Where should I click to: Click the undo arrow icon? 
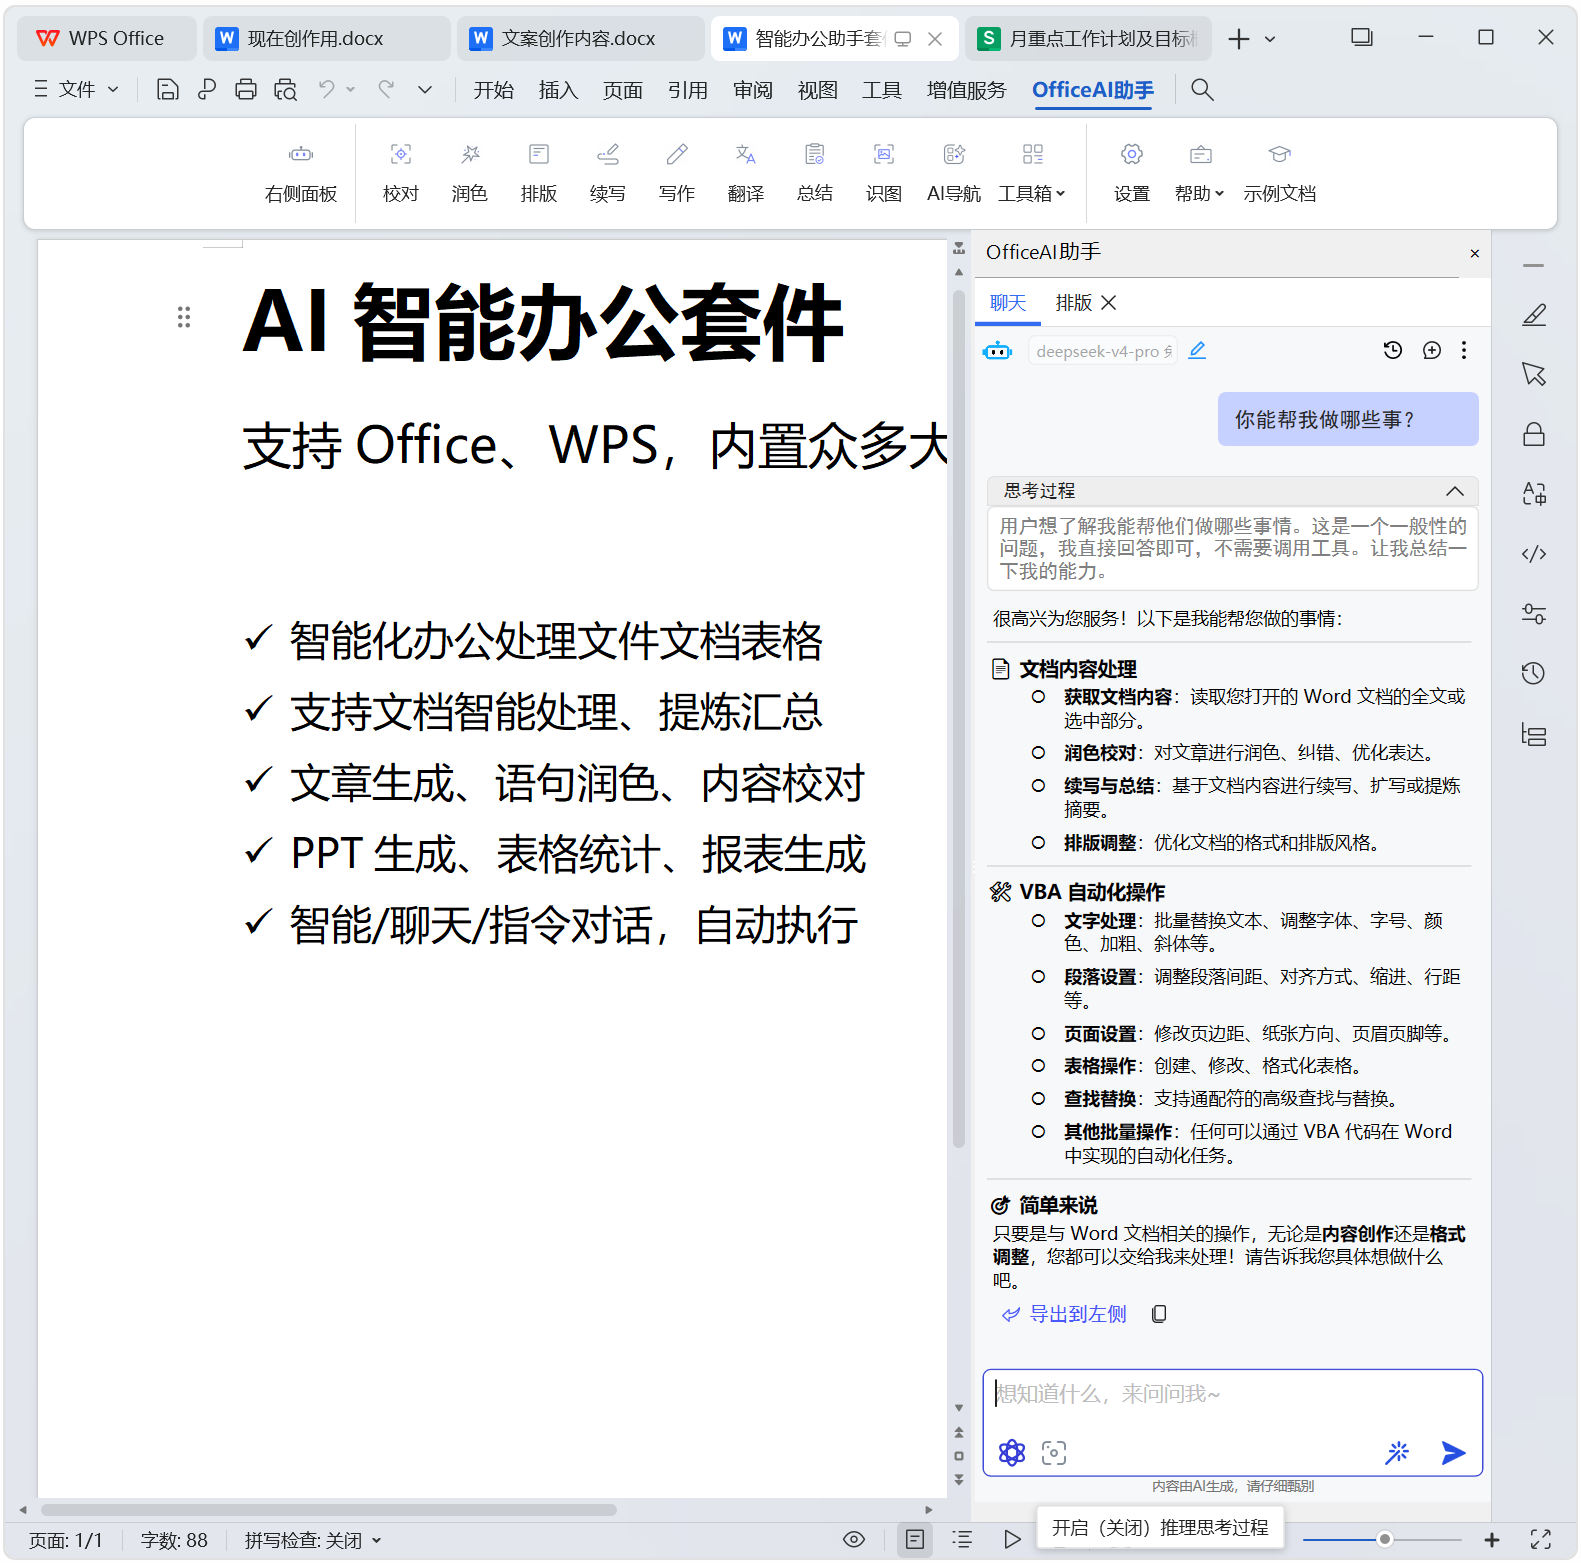tap(326, 89)
